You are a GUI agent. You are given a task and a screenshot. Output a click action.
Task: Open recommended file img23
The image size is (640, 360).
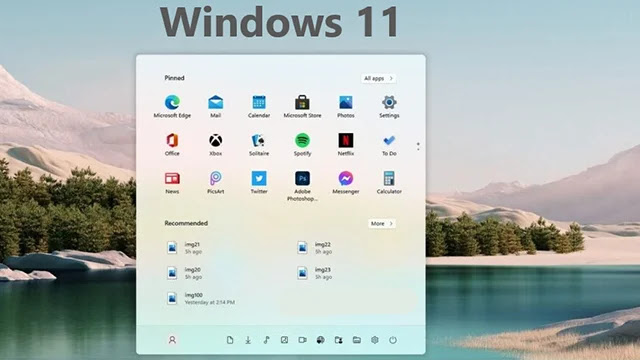[315, 273]
